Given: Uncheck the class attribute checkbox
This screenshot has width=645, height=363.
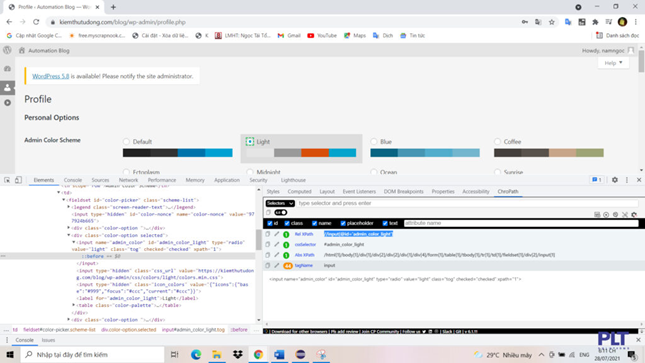Looking at the screenshot, I should pyautogui.click(x=287, y=223).
